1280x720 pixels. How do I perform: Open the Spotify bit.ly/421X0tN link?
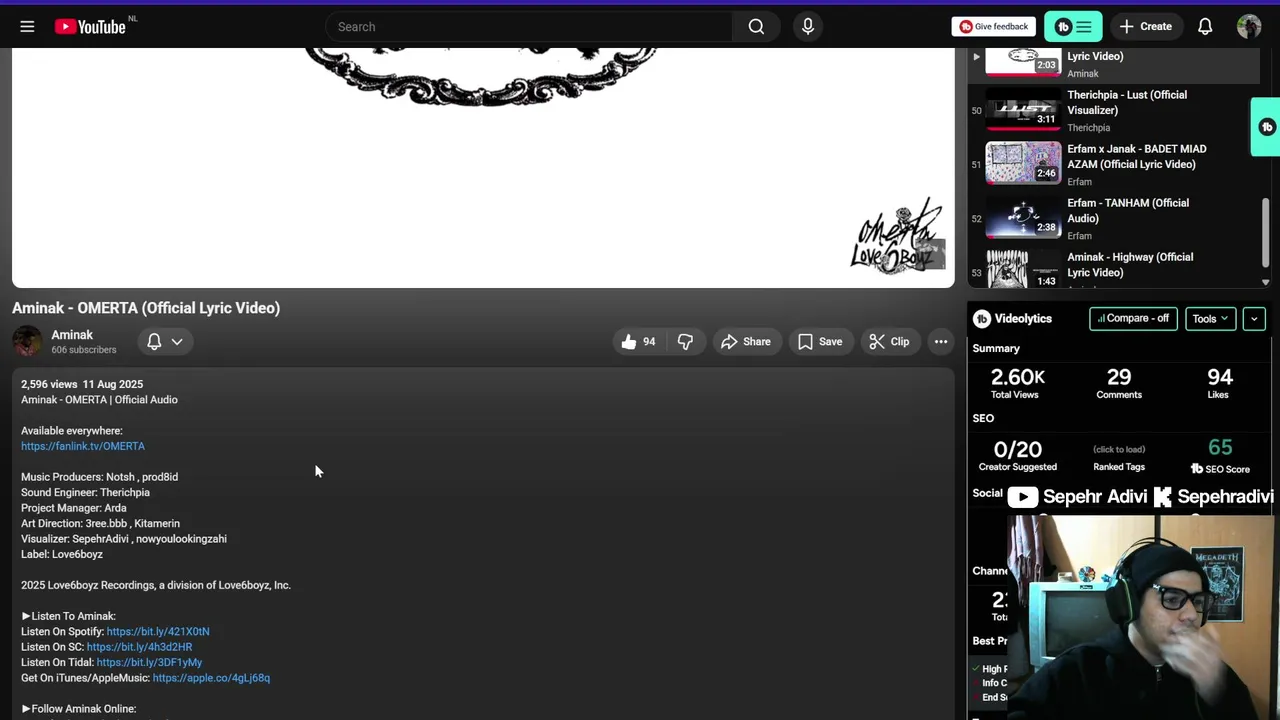158,632
